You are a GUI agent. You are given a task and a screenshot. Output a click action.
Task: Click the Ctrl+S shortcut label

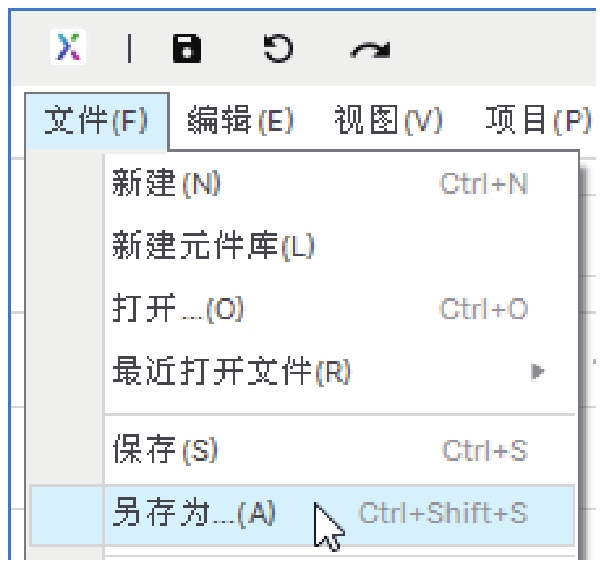484,450
